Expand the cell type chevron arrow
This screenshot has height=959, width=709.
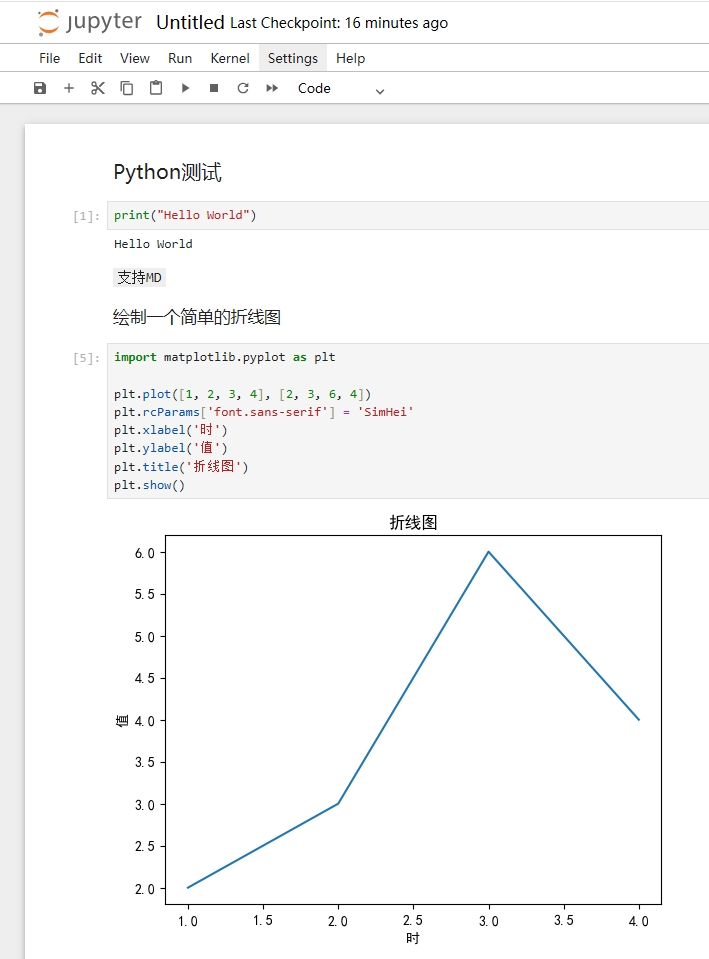[x=380, y=91]
